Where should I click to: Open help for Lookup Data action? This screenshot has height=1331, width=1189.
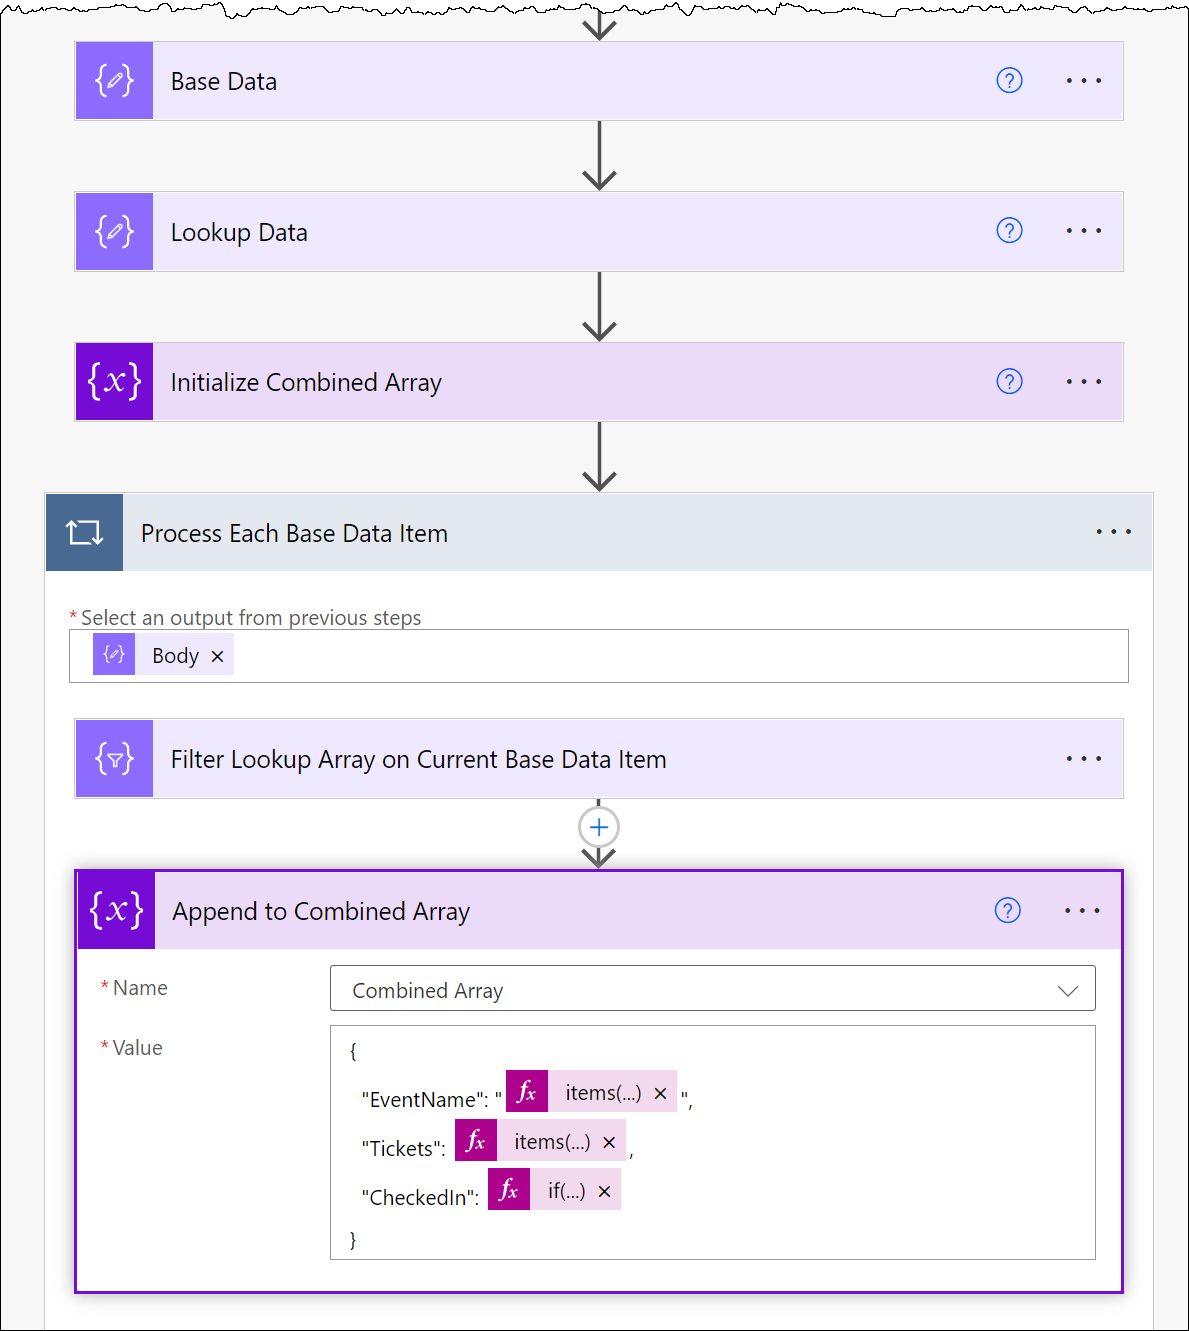[1009, 231]
